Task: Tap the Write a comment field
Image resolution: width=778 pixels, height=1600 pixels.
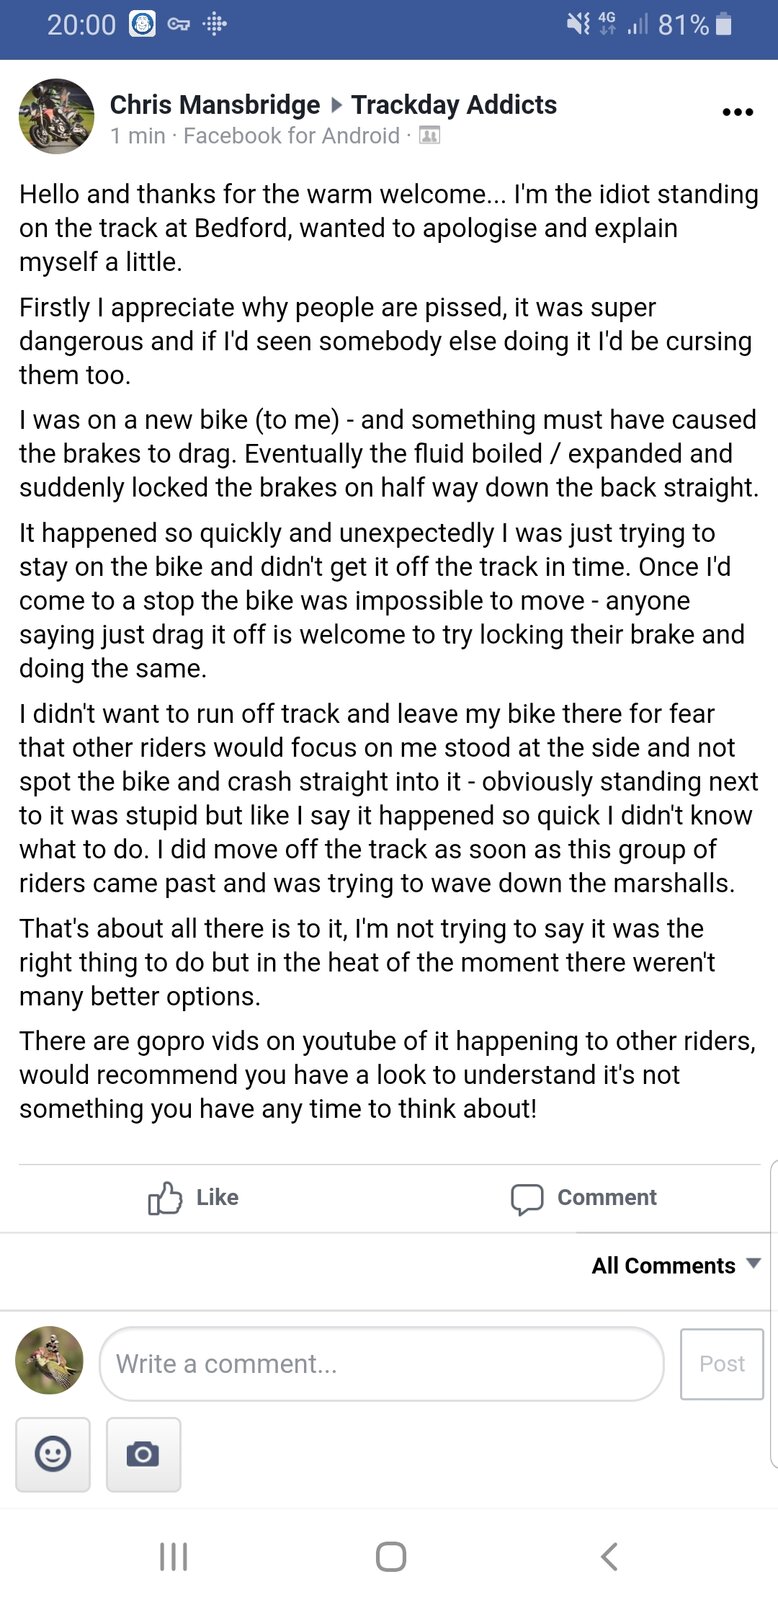Action: point(382,1364)
